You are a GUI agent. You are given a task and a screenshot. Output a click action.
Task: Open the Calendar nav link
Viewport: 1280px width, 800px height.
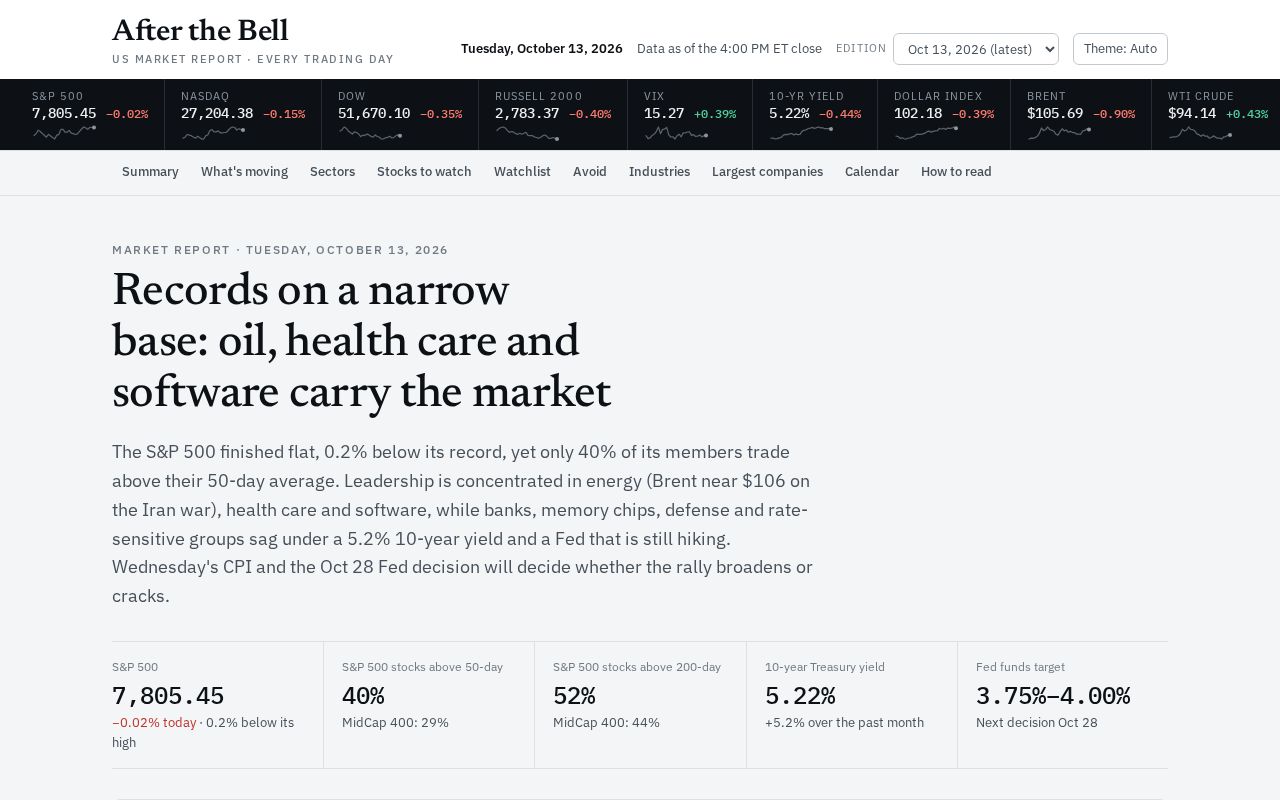[872, 172]
